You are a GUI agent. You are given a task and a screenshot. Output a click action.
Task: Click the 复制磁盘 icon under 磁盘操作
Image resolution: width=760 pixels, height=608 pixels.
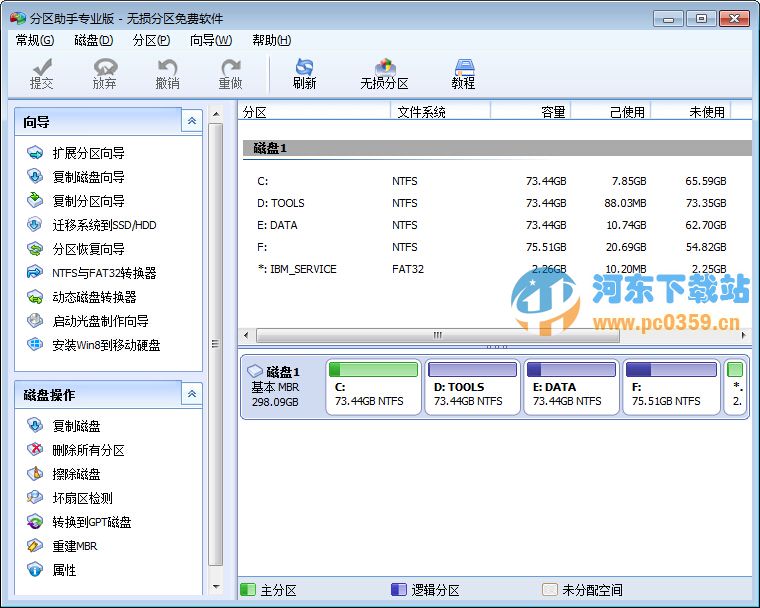[35, 425]
